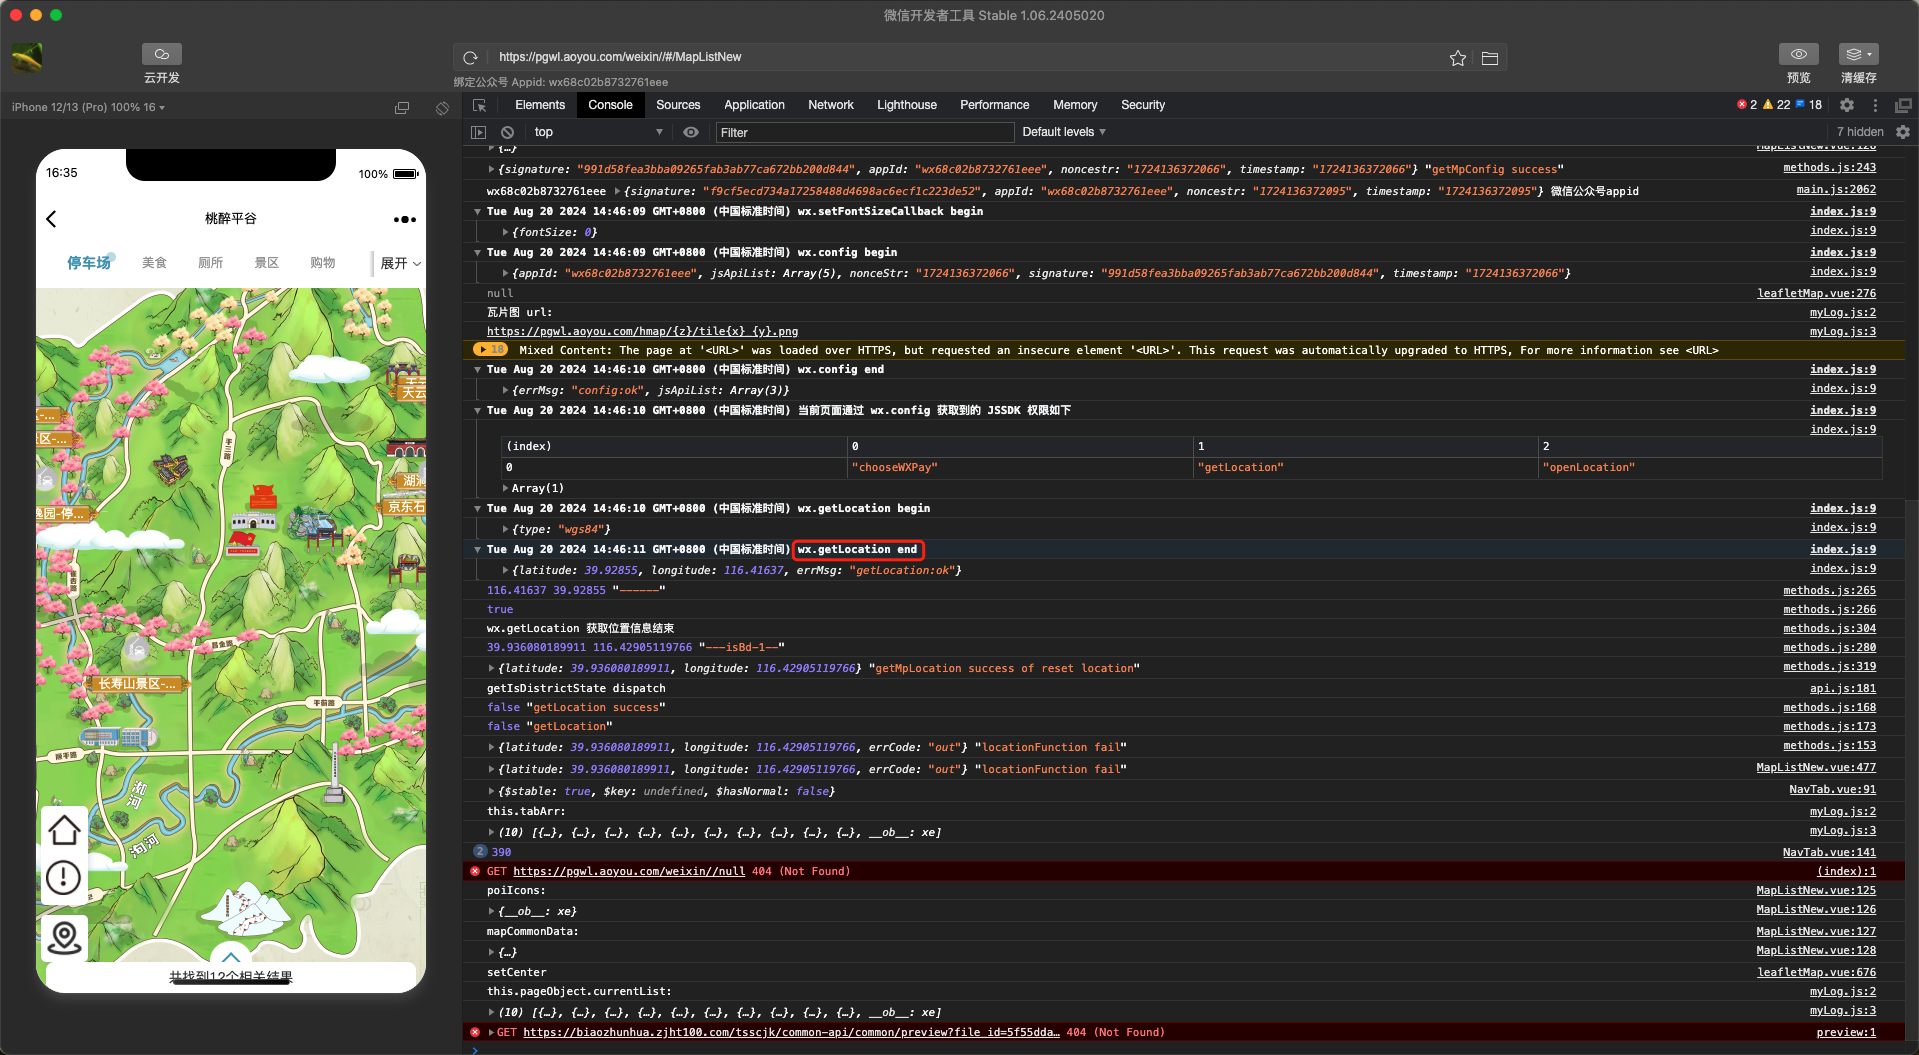Toggle the console sidebar panel icon
Viewport: 1919px width, 1055px height.
pyautogui.click(x=479, y=132)
